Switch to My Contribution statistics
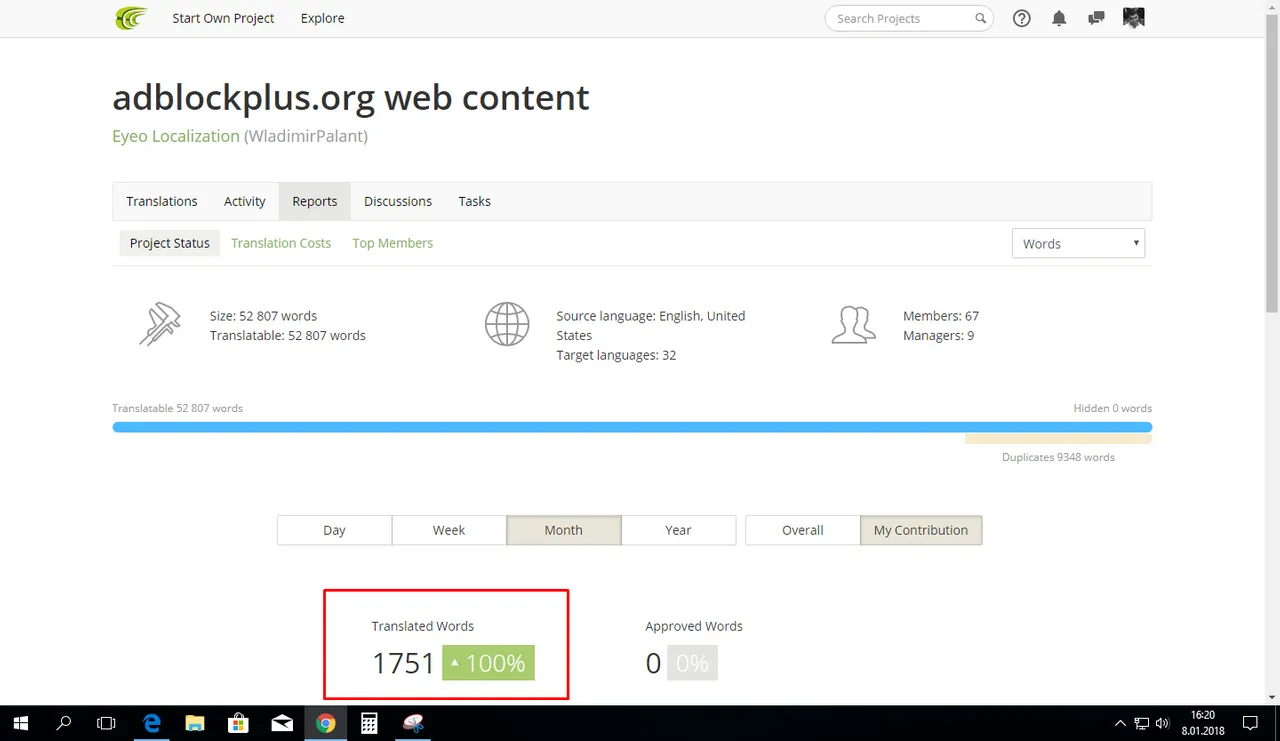The image size is (1280, 741). [x=921, y=530]
